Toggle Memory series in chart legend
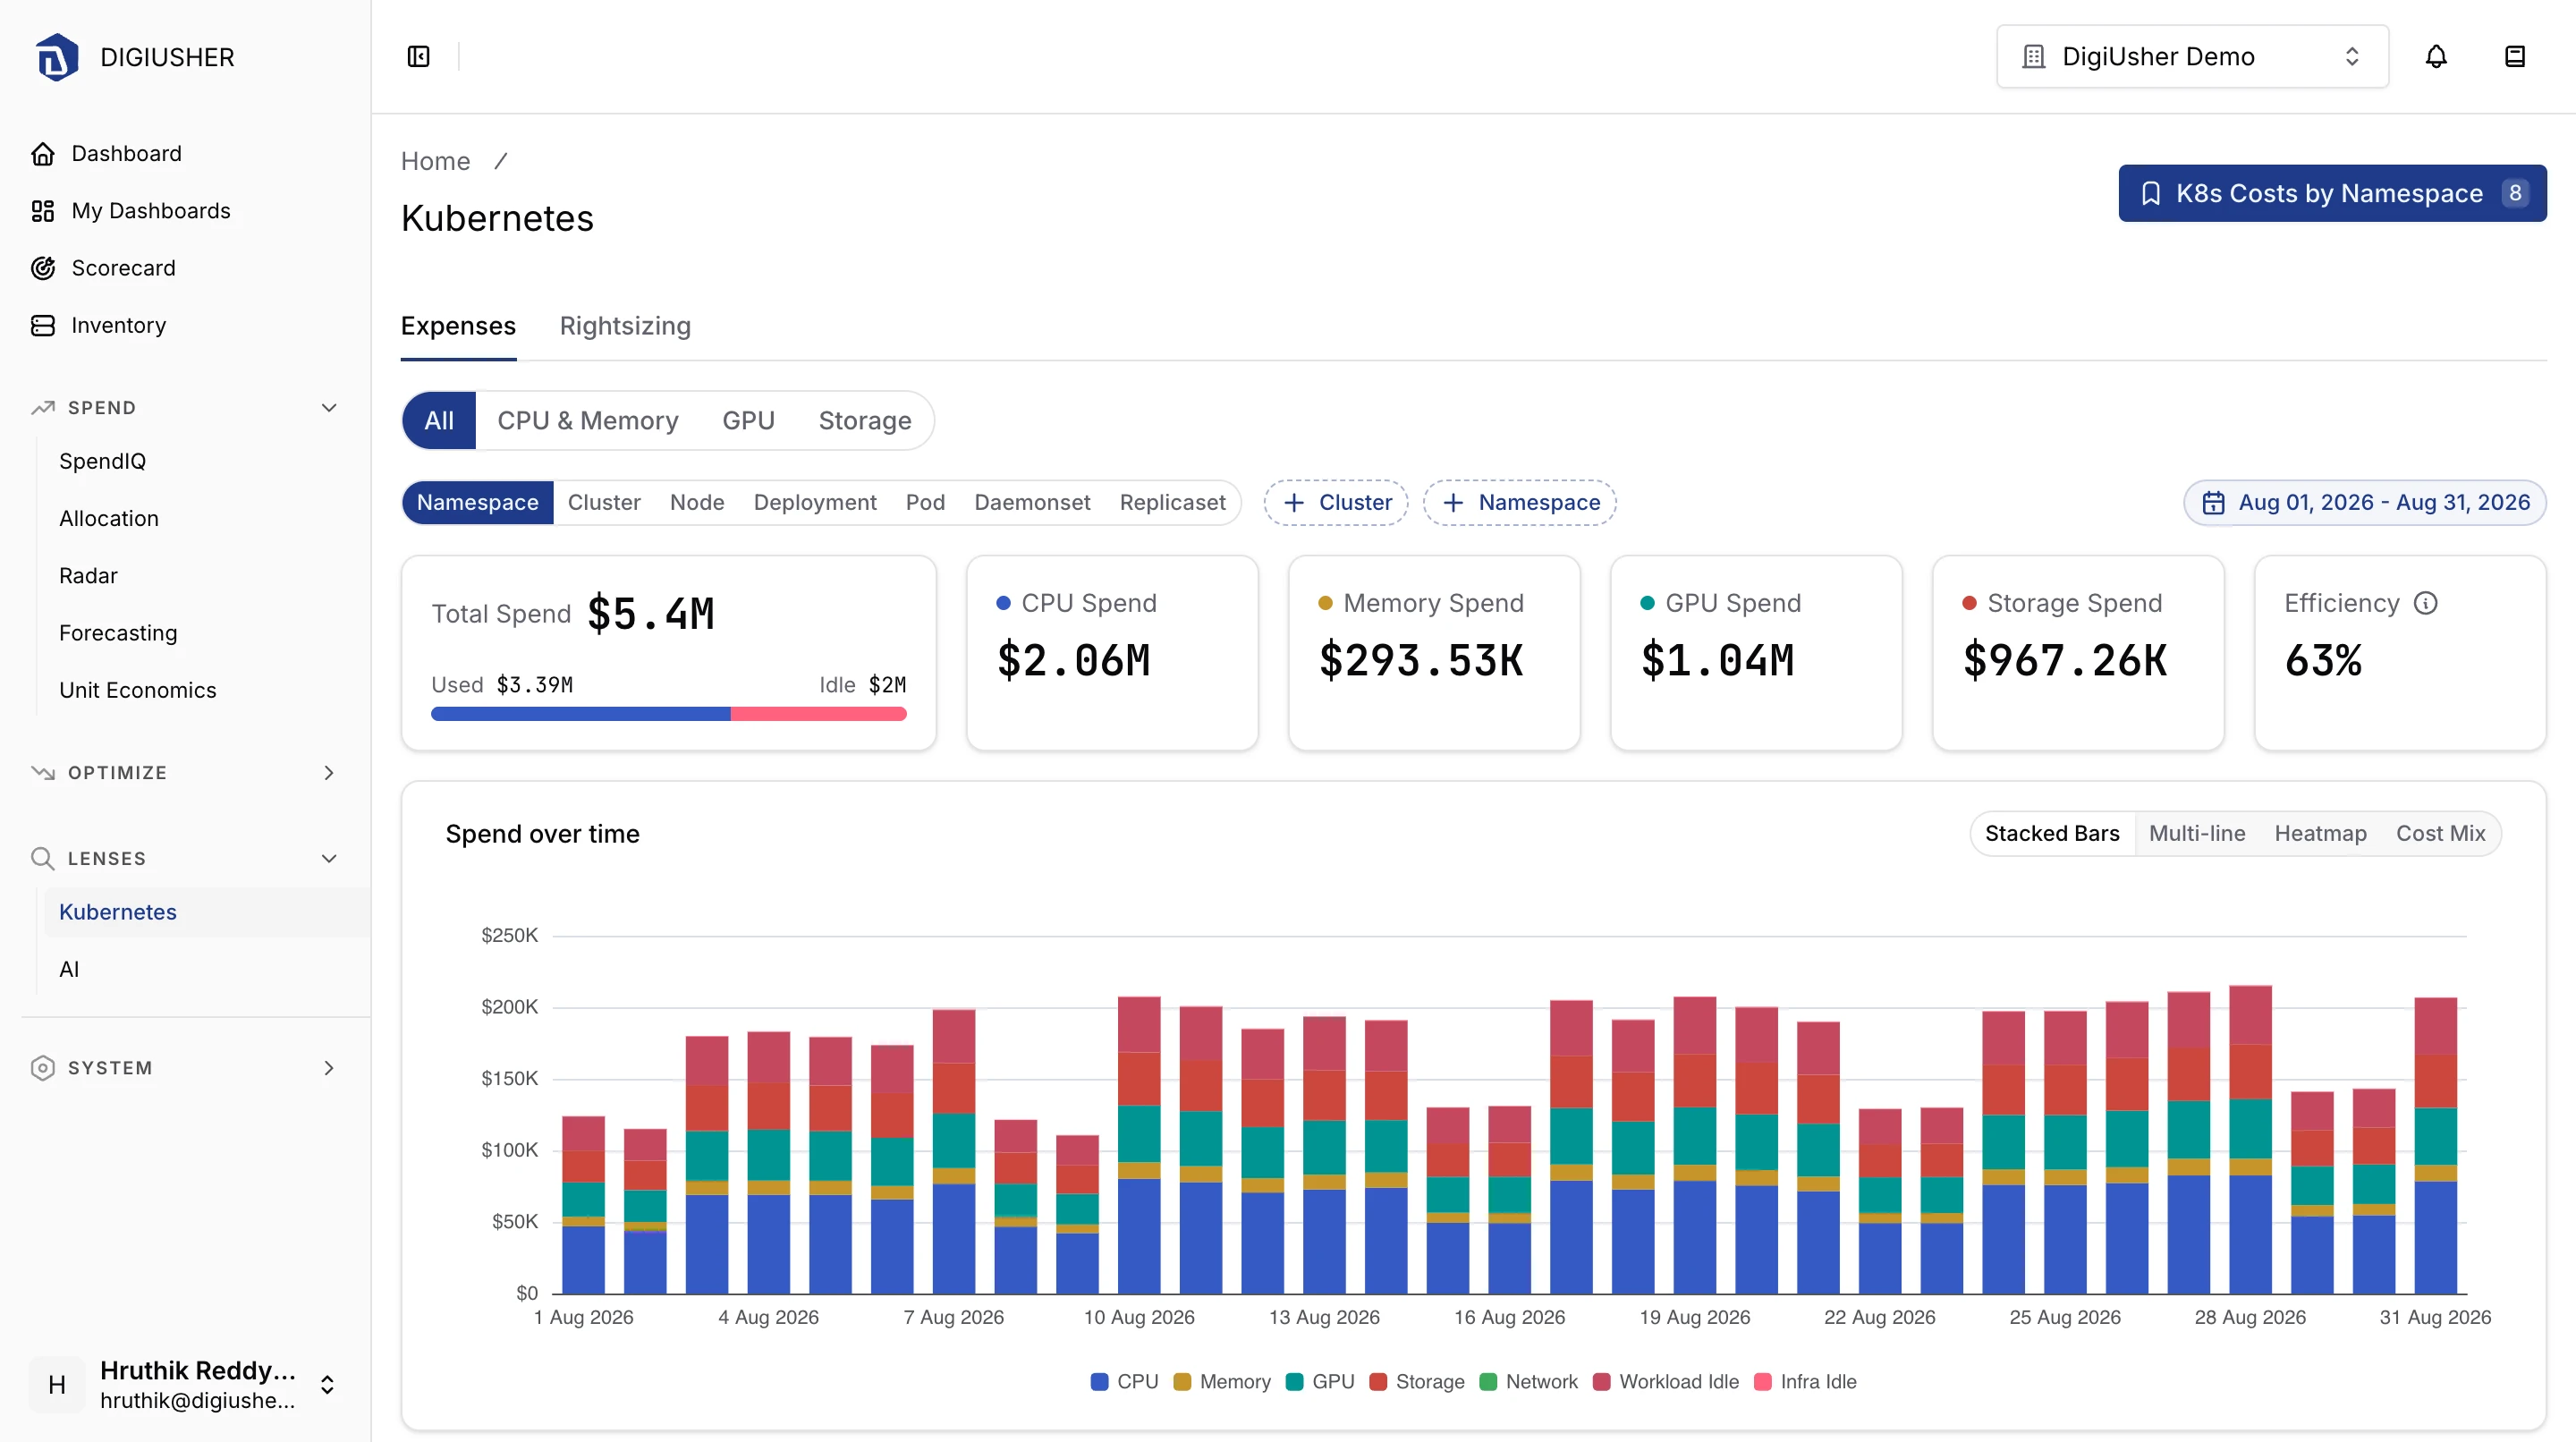This screenshot has width=2576, height=1442. coord(1222,1382)
